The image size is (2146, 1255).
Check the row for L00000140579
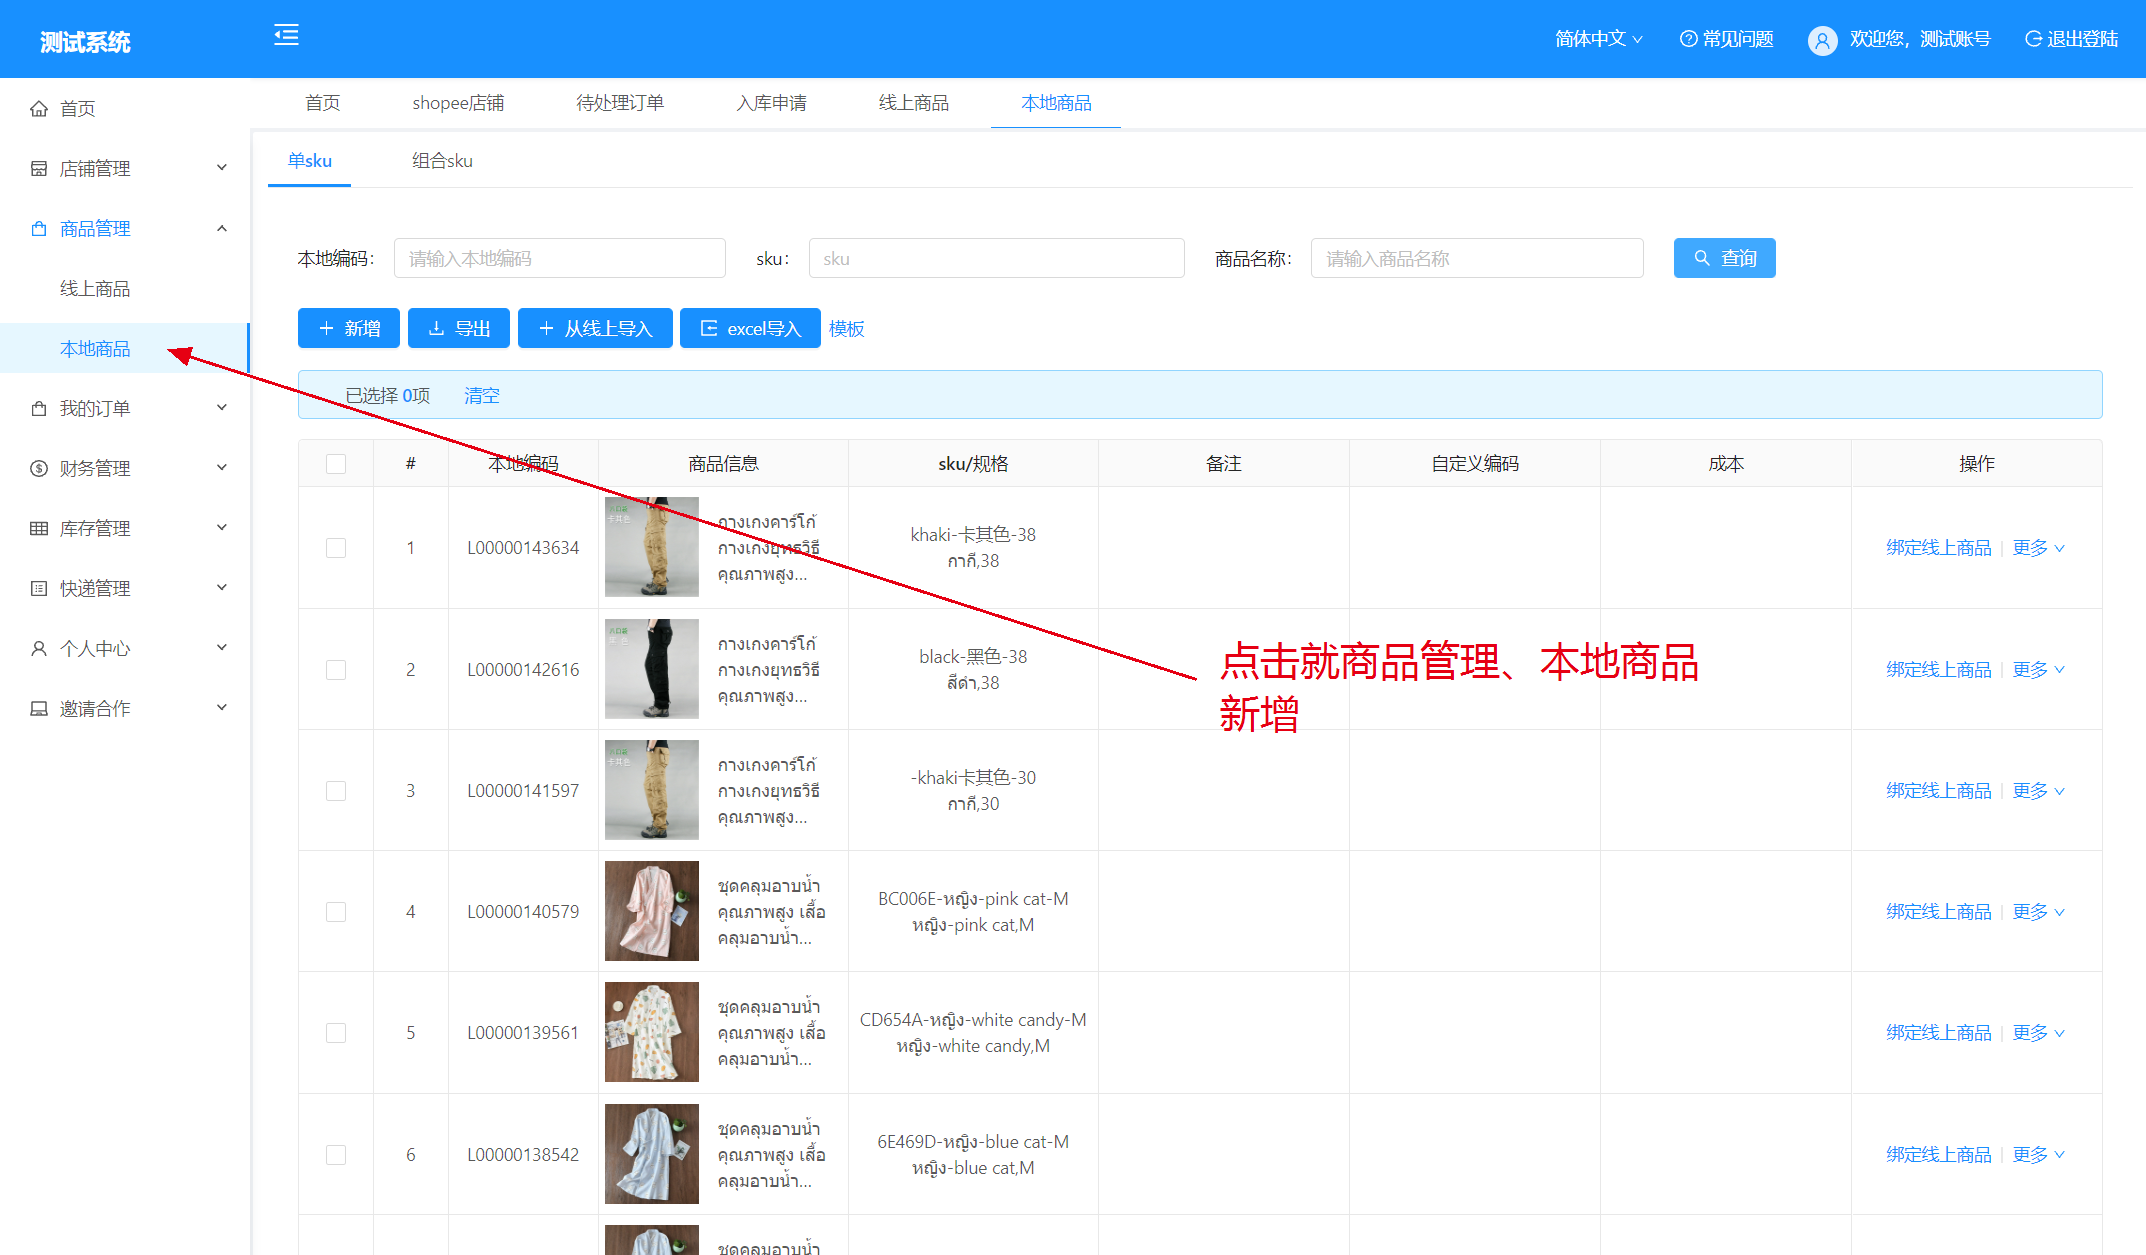click(336, 912)
